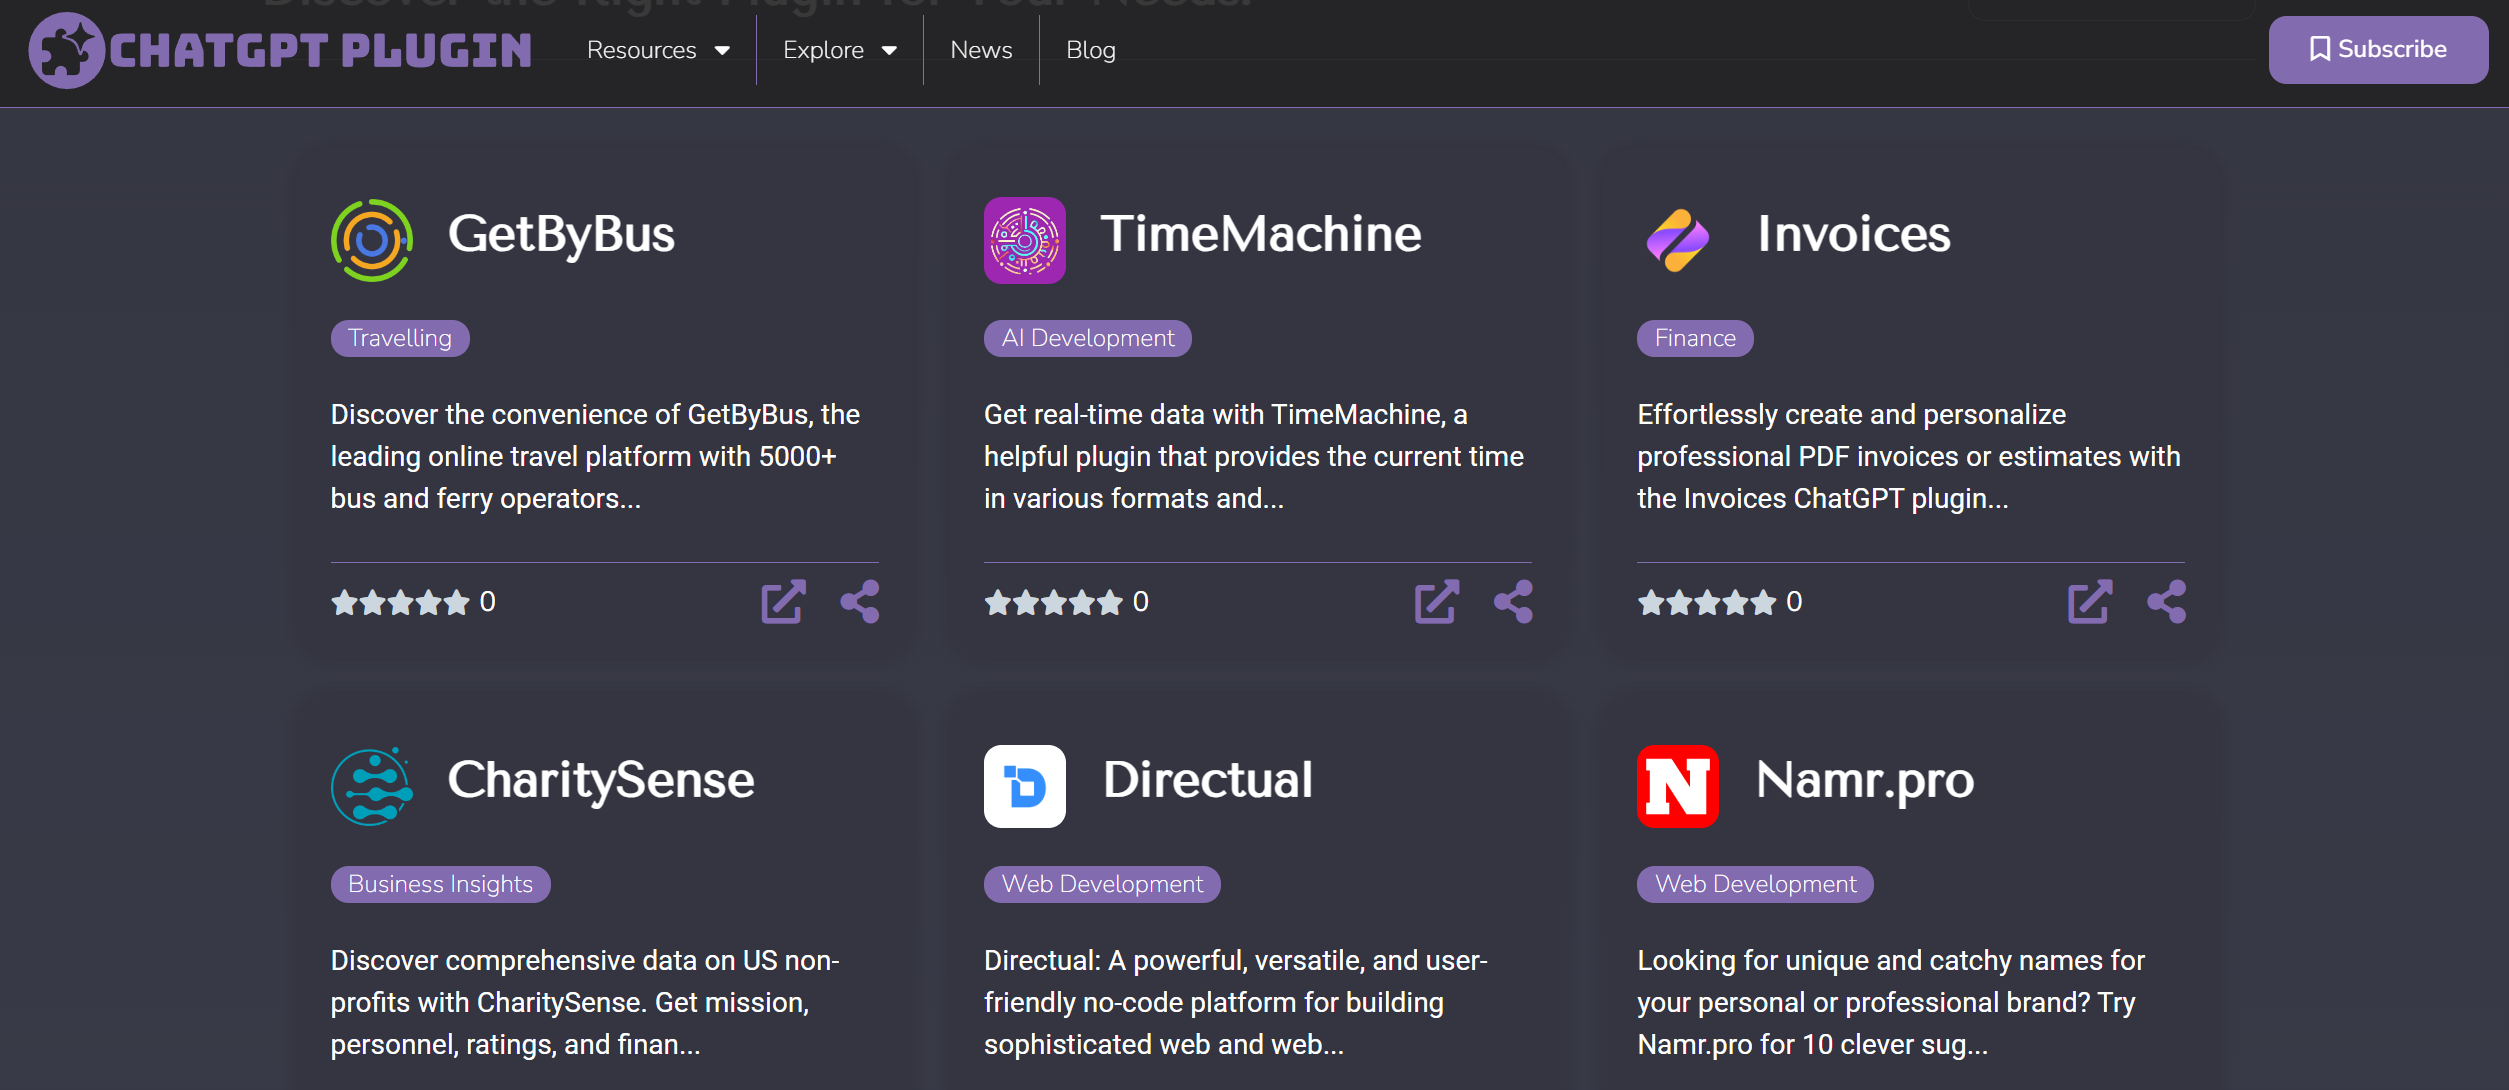2509x1090 pixels.
Task: Open the CharitySense plugin title
Action: [x=600, y=780]
